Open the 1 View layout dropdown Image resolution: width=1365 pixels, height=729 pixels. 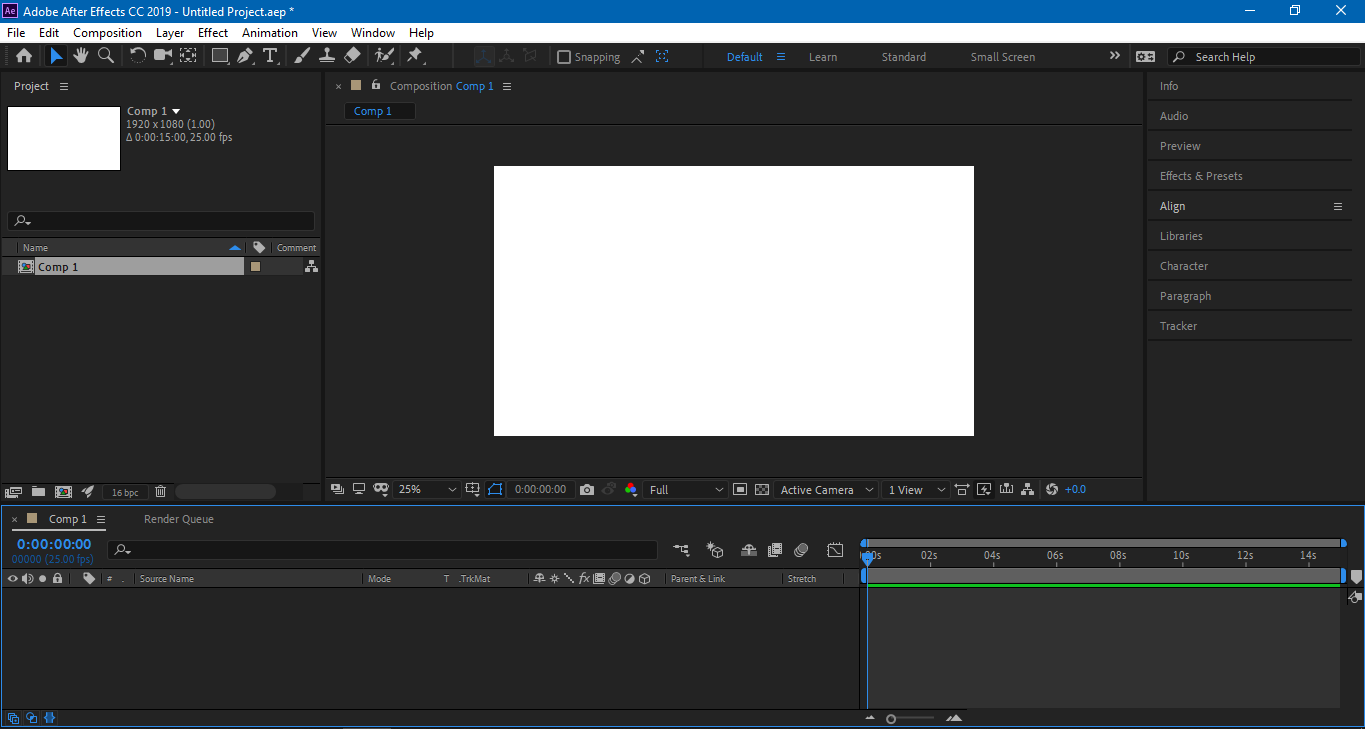tap(917, 490)
